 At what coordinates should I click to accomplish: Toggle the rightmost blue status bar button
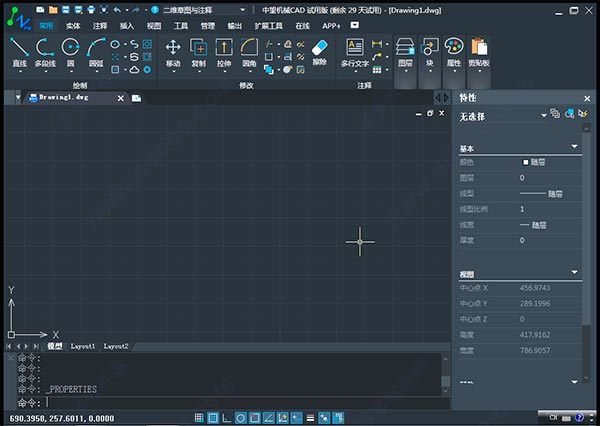tap(338, 418)
